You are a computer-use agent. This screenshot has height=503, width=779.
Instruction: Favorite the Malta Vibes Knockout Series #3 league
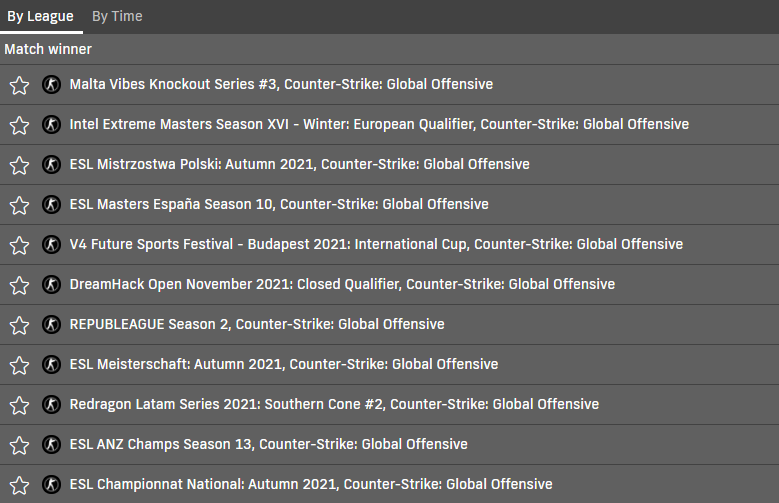[19, 85]
